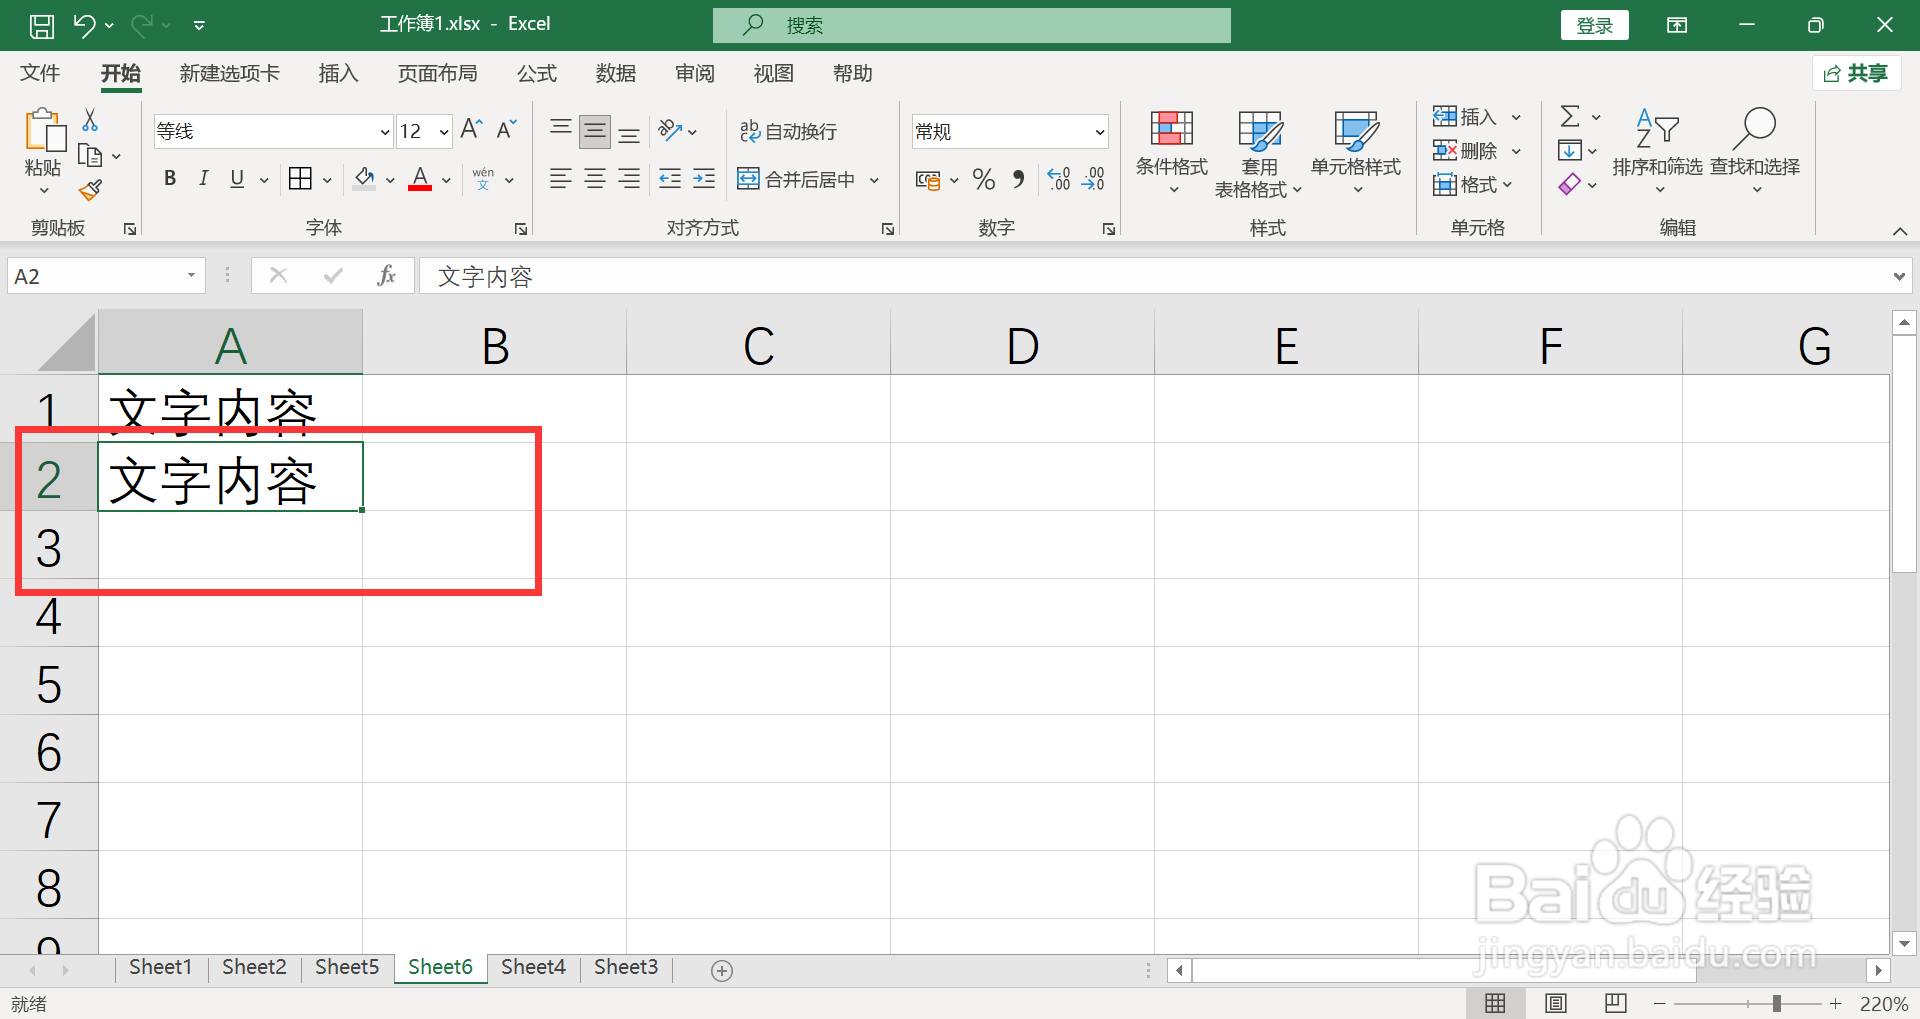Click 套用表格格式 format as table button
Image resolution: width=1920 pixels, height=1019 pixels.
1259,153
